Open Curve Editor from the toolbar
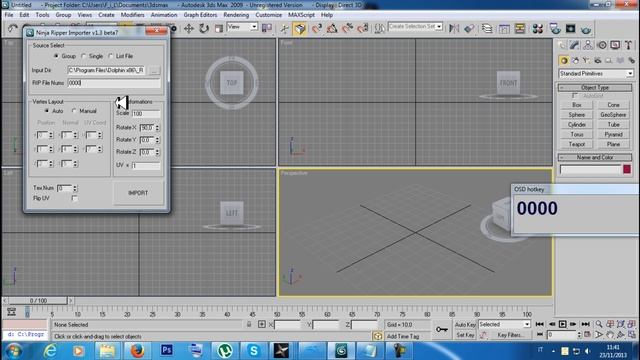Image resolution: width=640 pixels, height=360 pixels. point(504,29)
